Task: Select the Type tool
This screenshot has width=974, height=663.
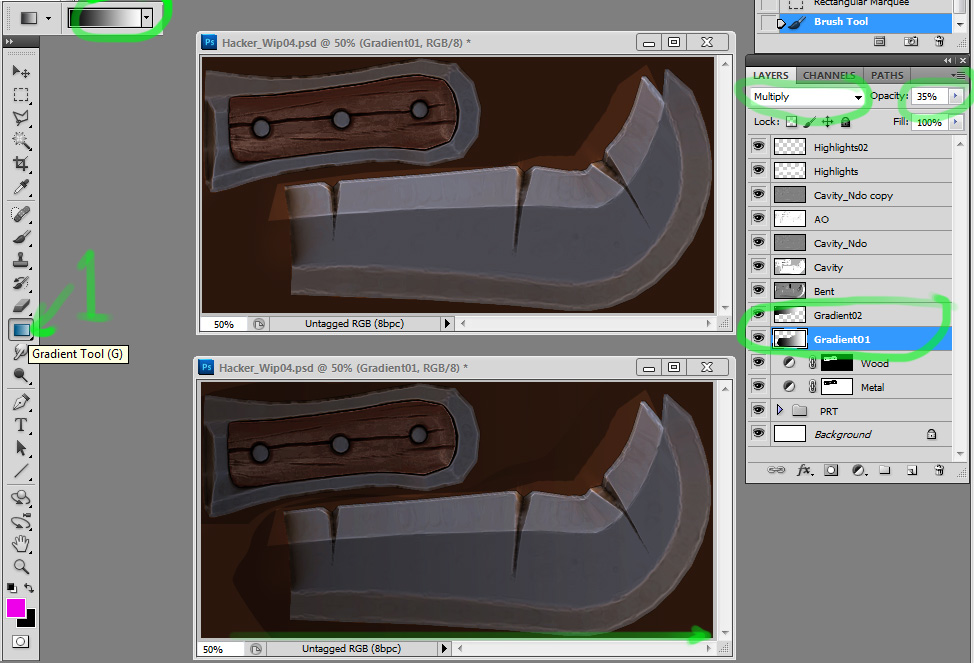Action: tap(21, 425)
